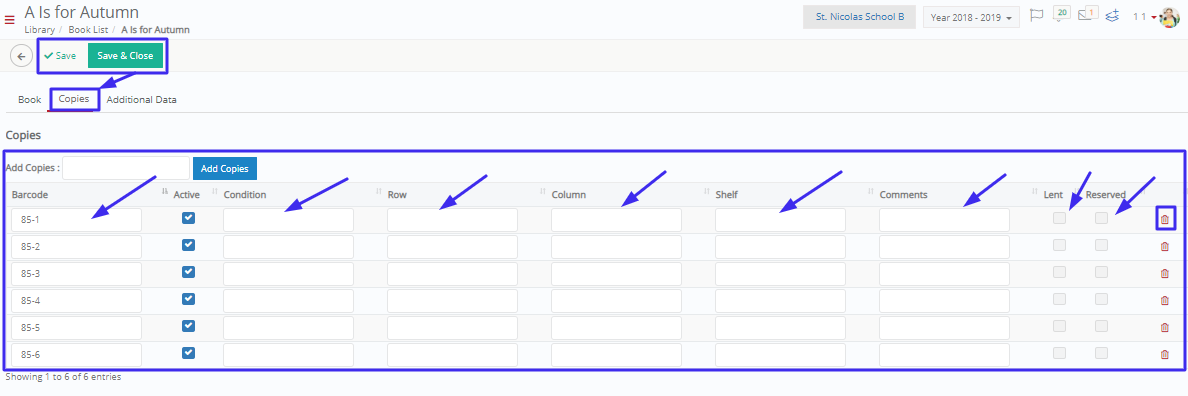Click the blue Add Copies button
Viewport: 1188px width, 396px height.
(x=225, y=168)
